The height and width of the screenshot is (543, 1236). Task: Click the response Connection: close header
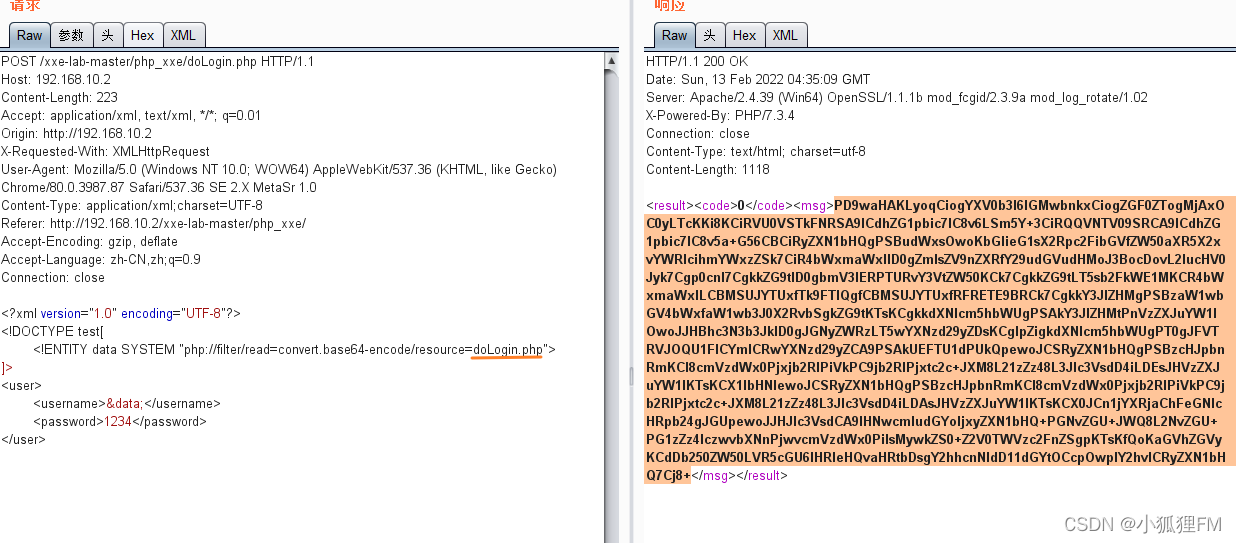click(698, 134)
